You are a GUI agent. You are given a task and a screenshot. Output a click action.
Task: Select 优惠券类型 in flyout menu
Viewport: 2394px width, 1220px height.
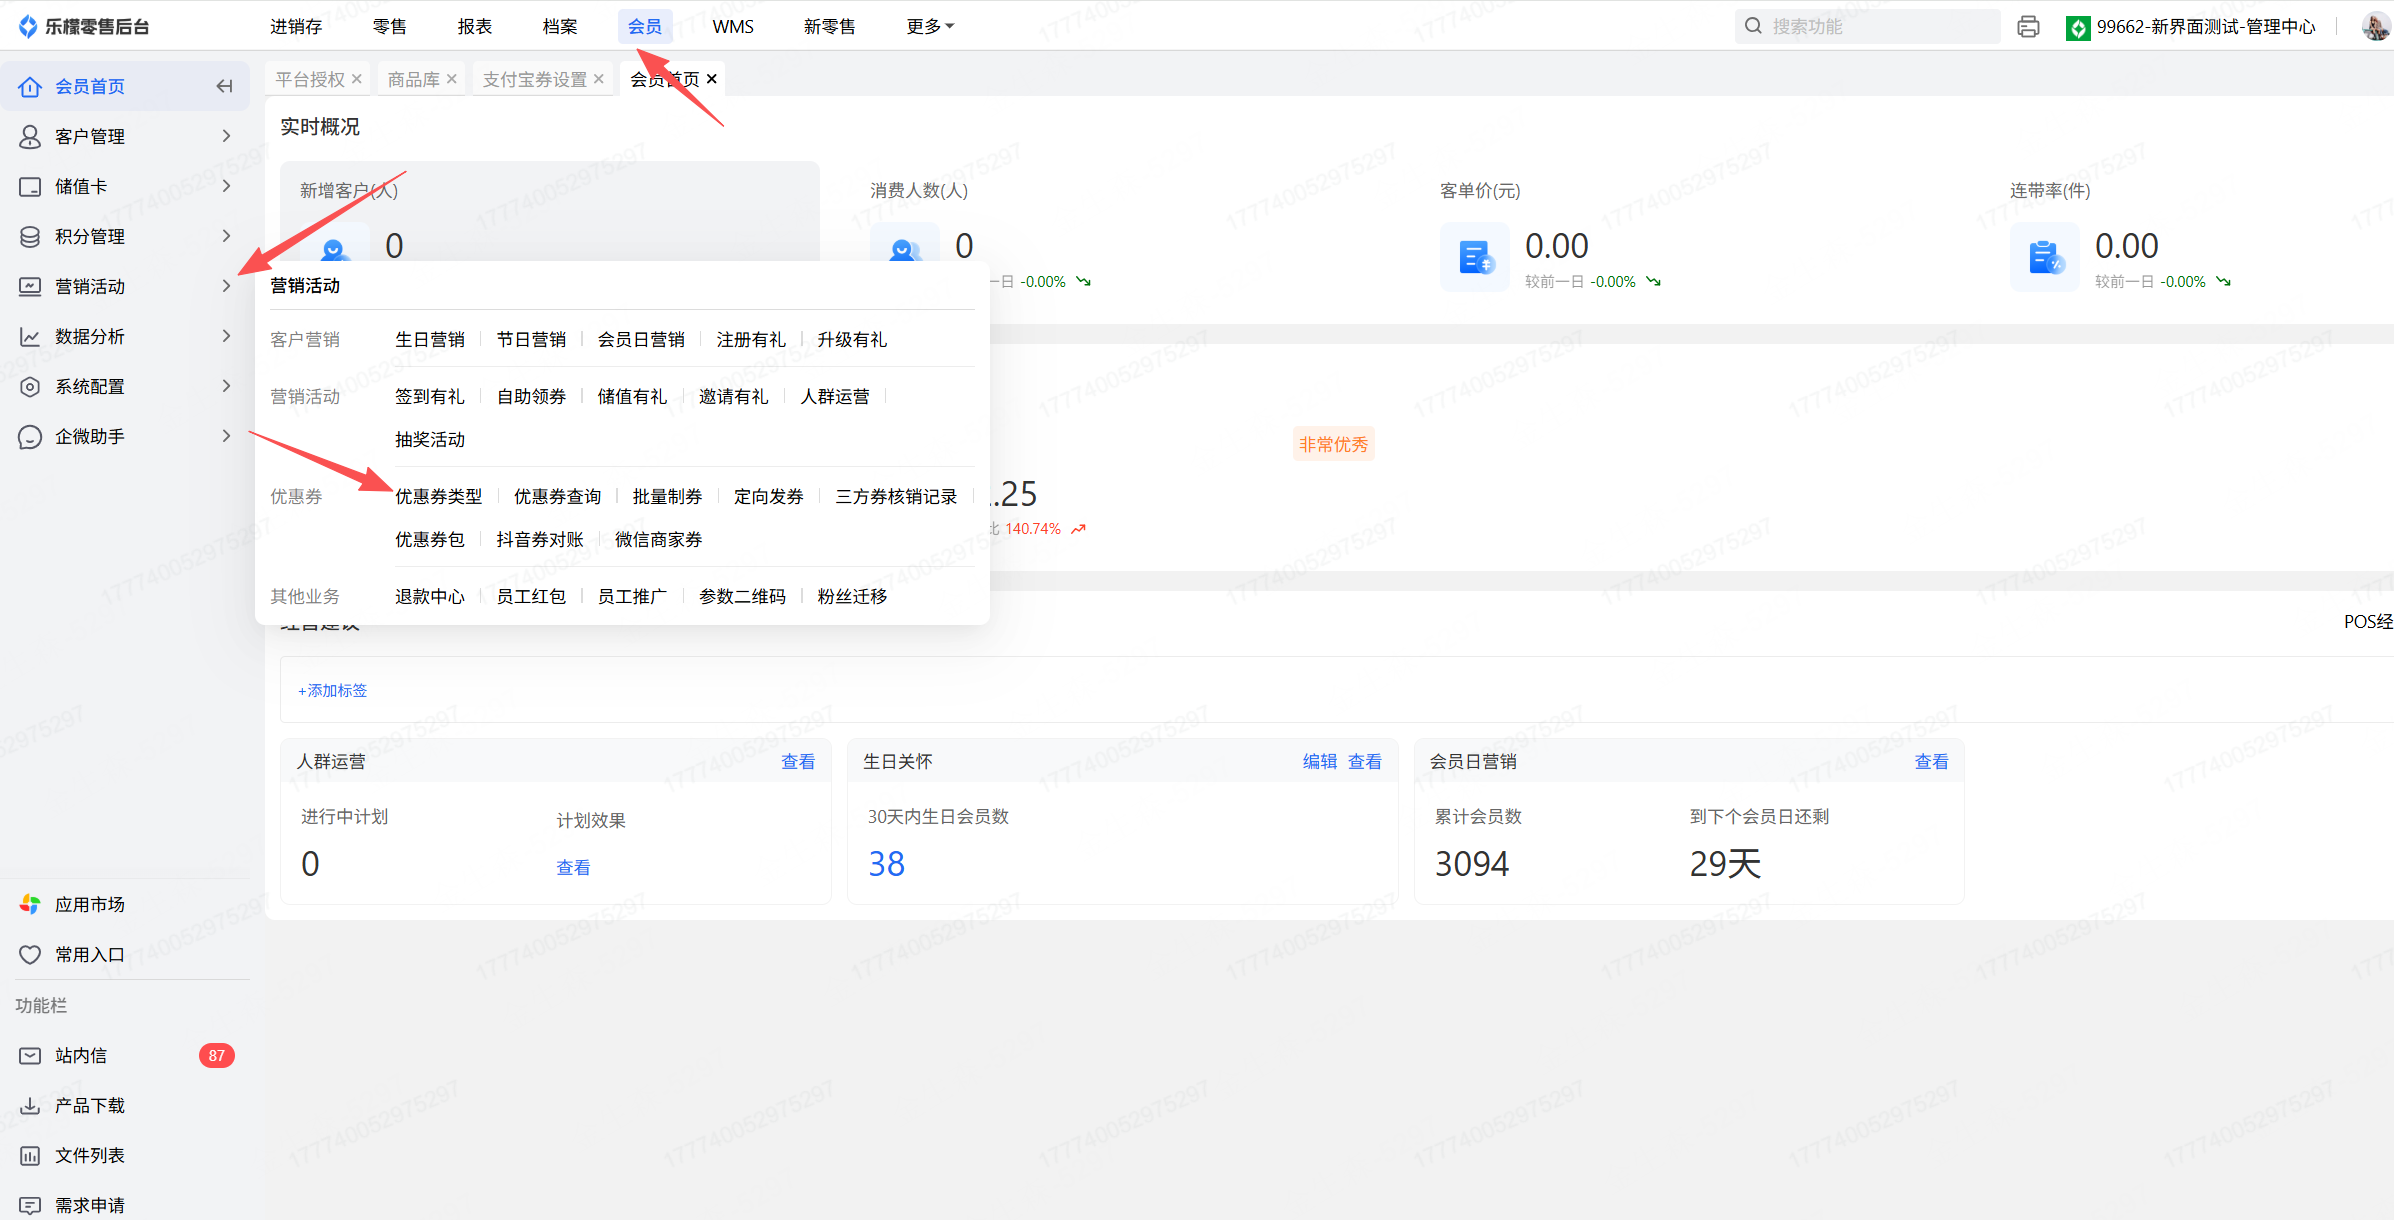(x=438, y=497)
